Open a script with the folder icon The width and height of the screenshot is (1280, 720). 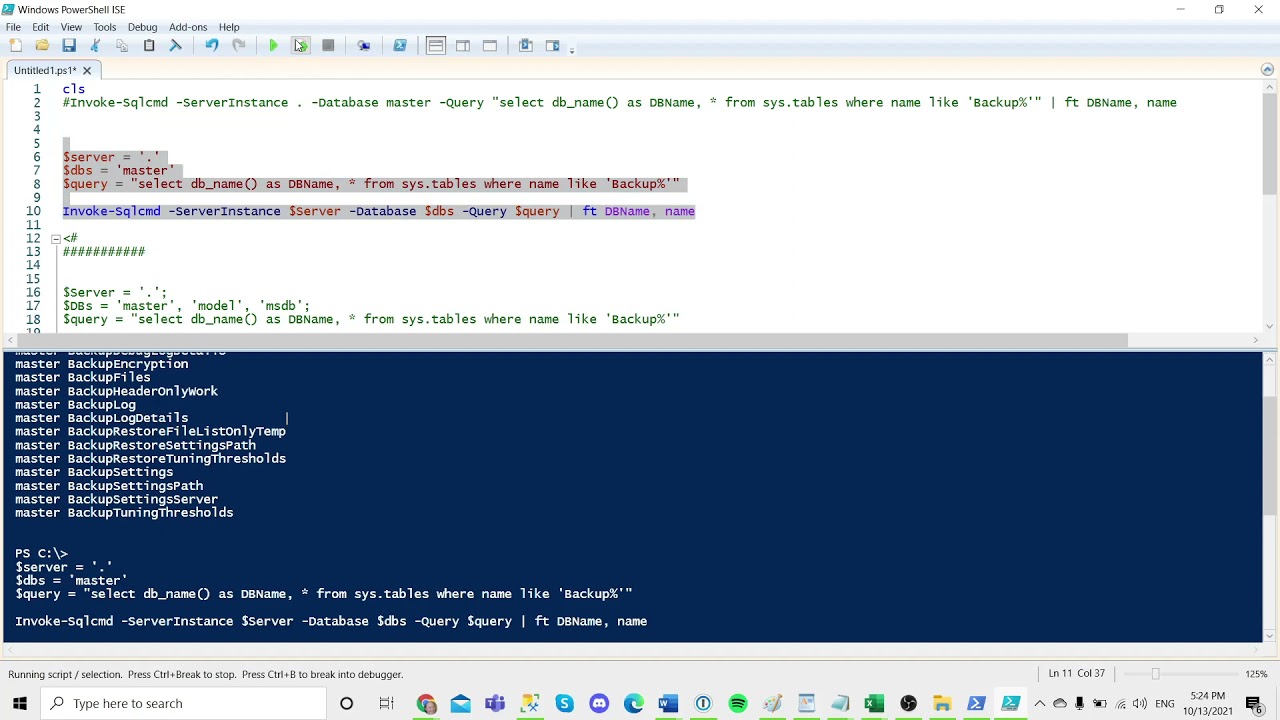coord(42,46)
